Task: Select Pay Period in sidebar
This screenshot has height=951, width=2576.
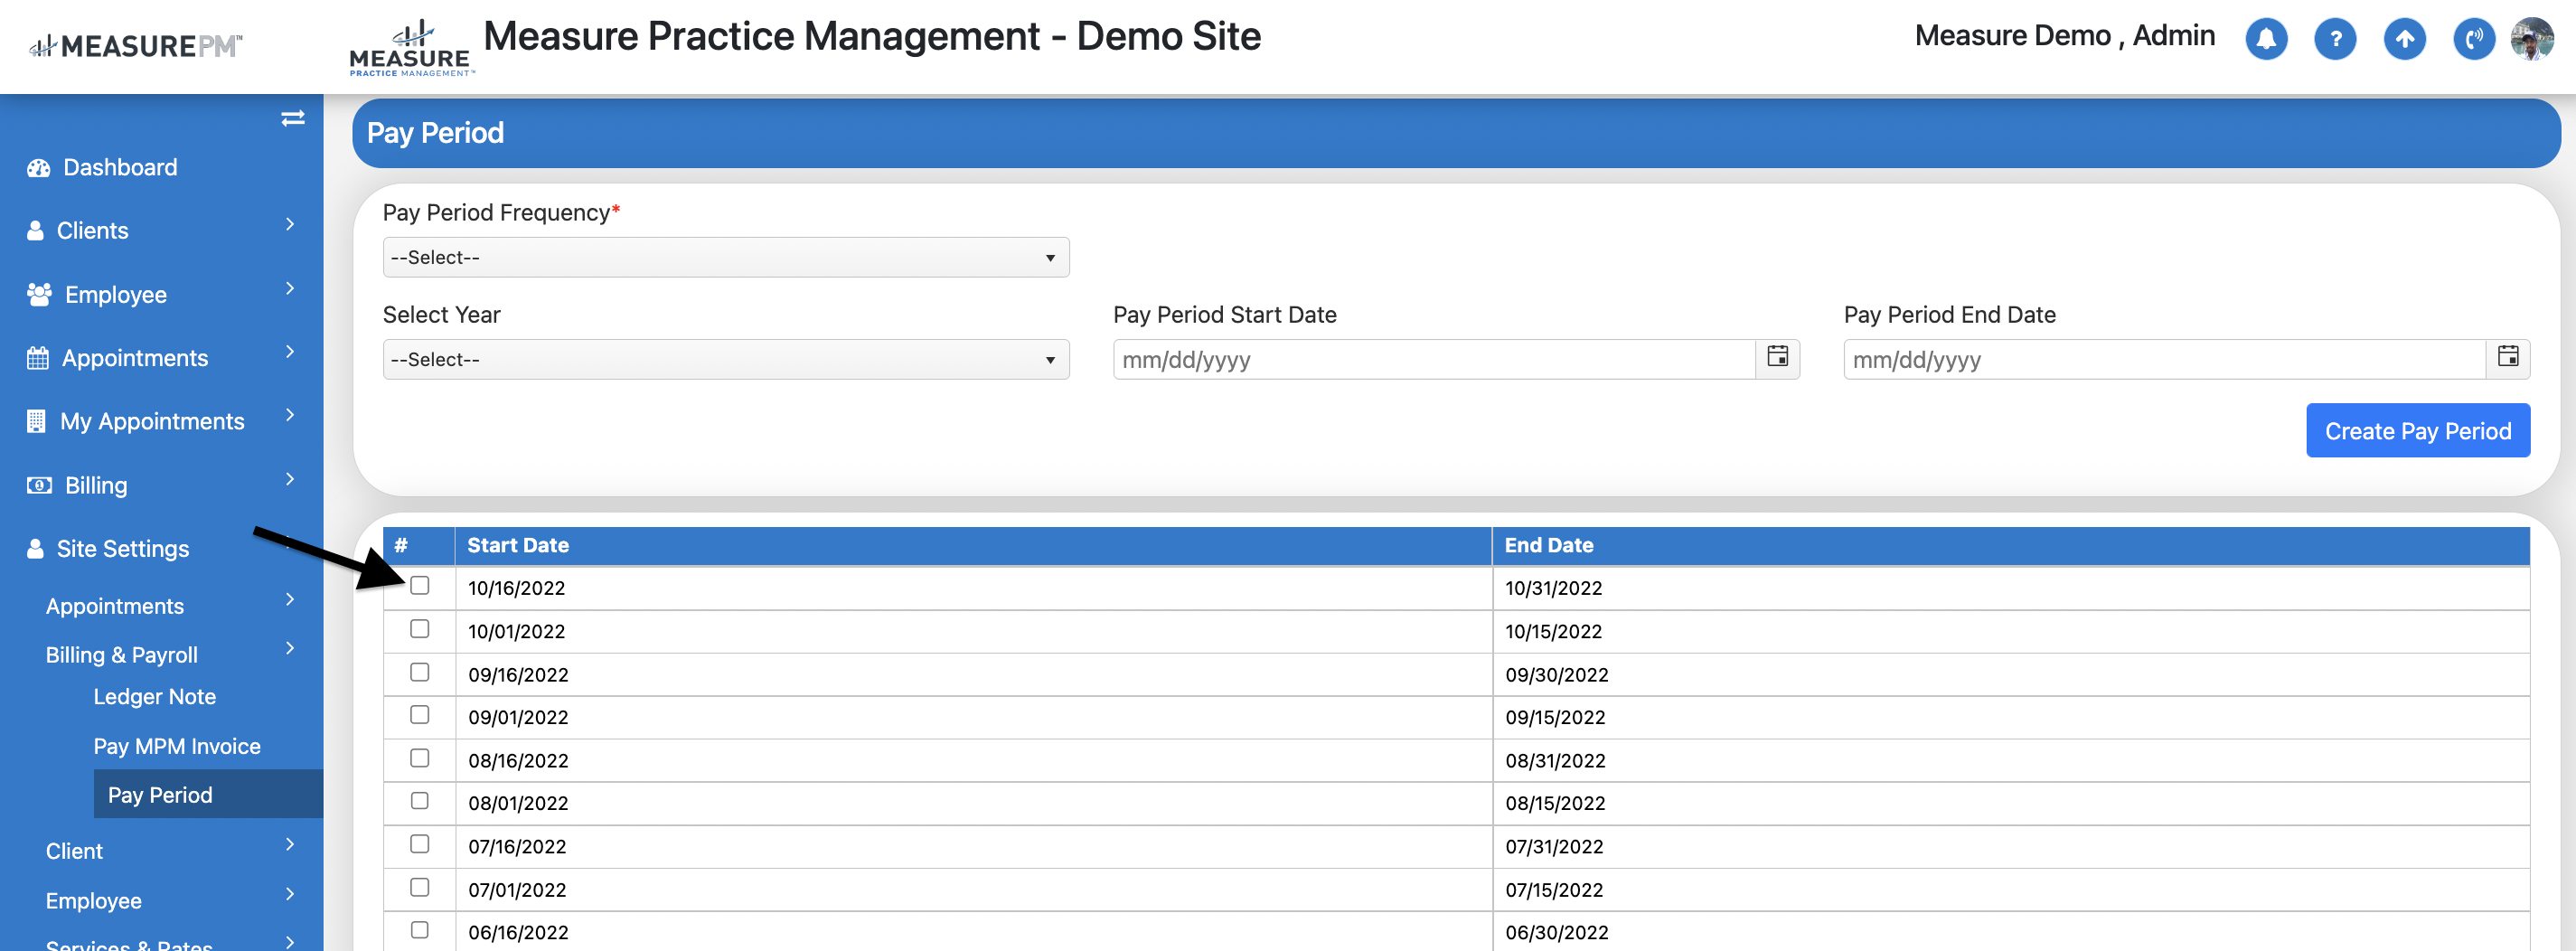Action: 208,794
